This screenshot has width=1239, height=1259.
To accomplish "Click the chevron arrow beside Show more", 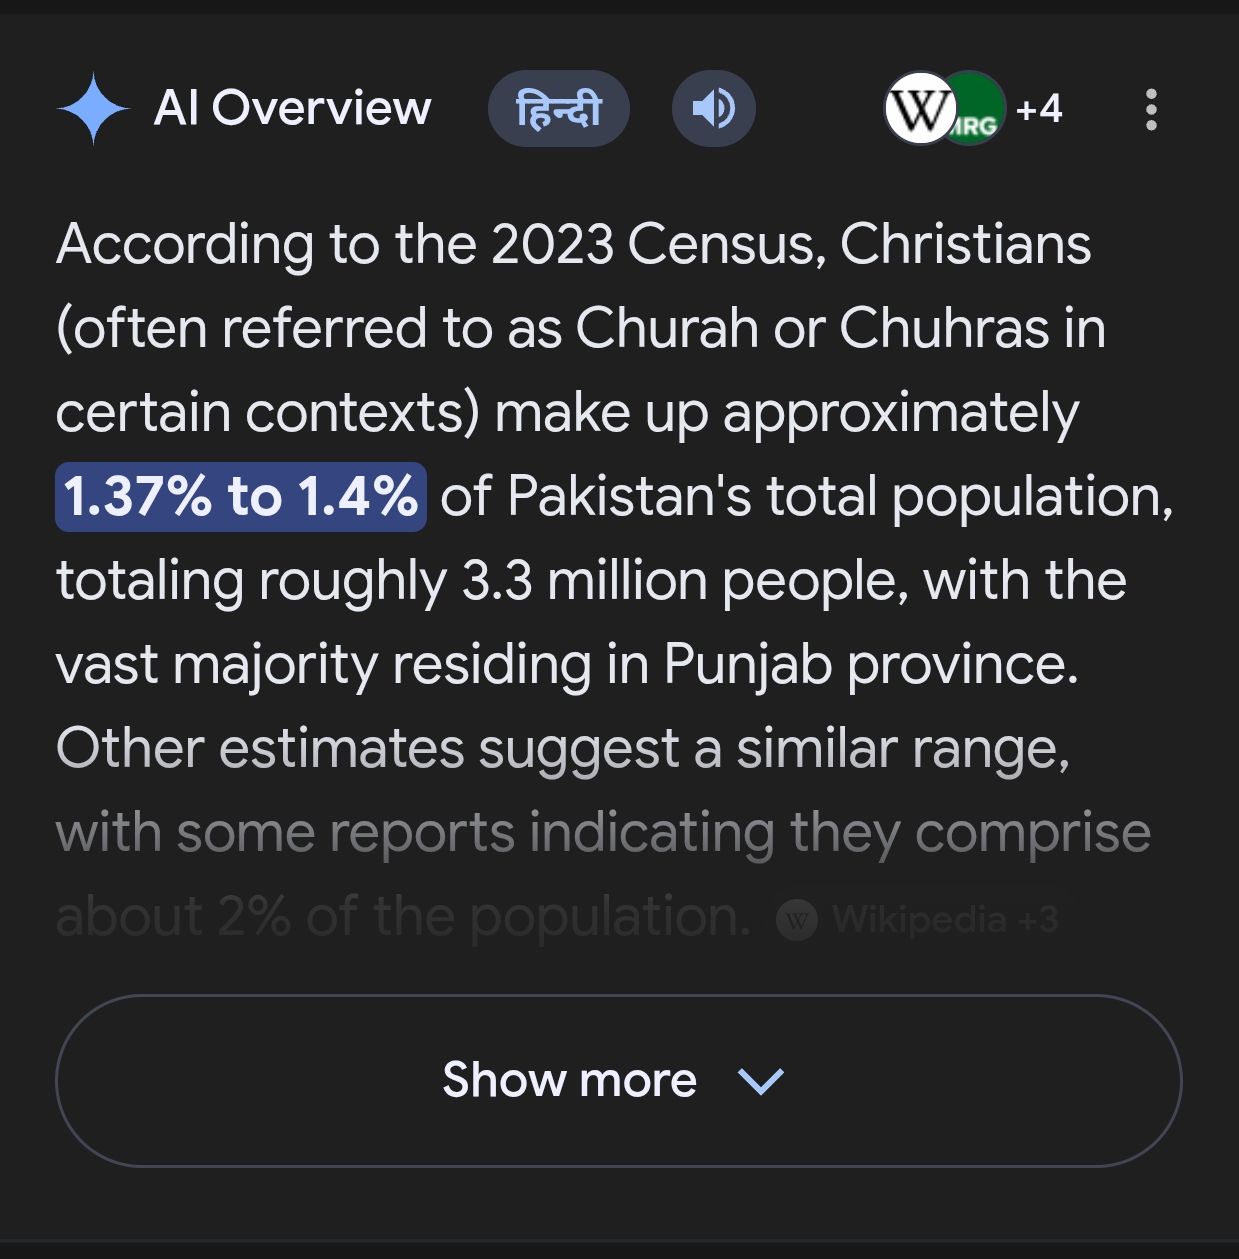I will pyautogui.click(x=760, y=1080).
